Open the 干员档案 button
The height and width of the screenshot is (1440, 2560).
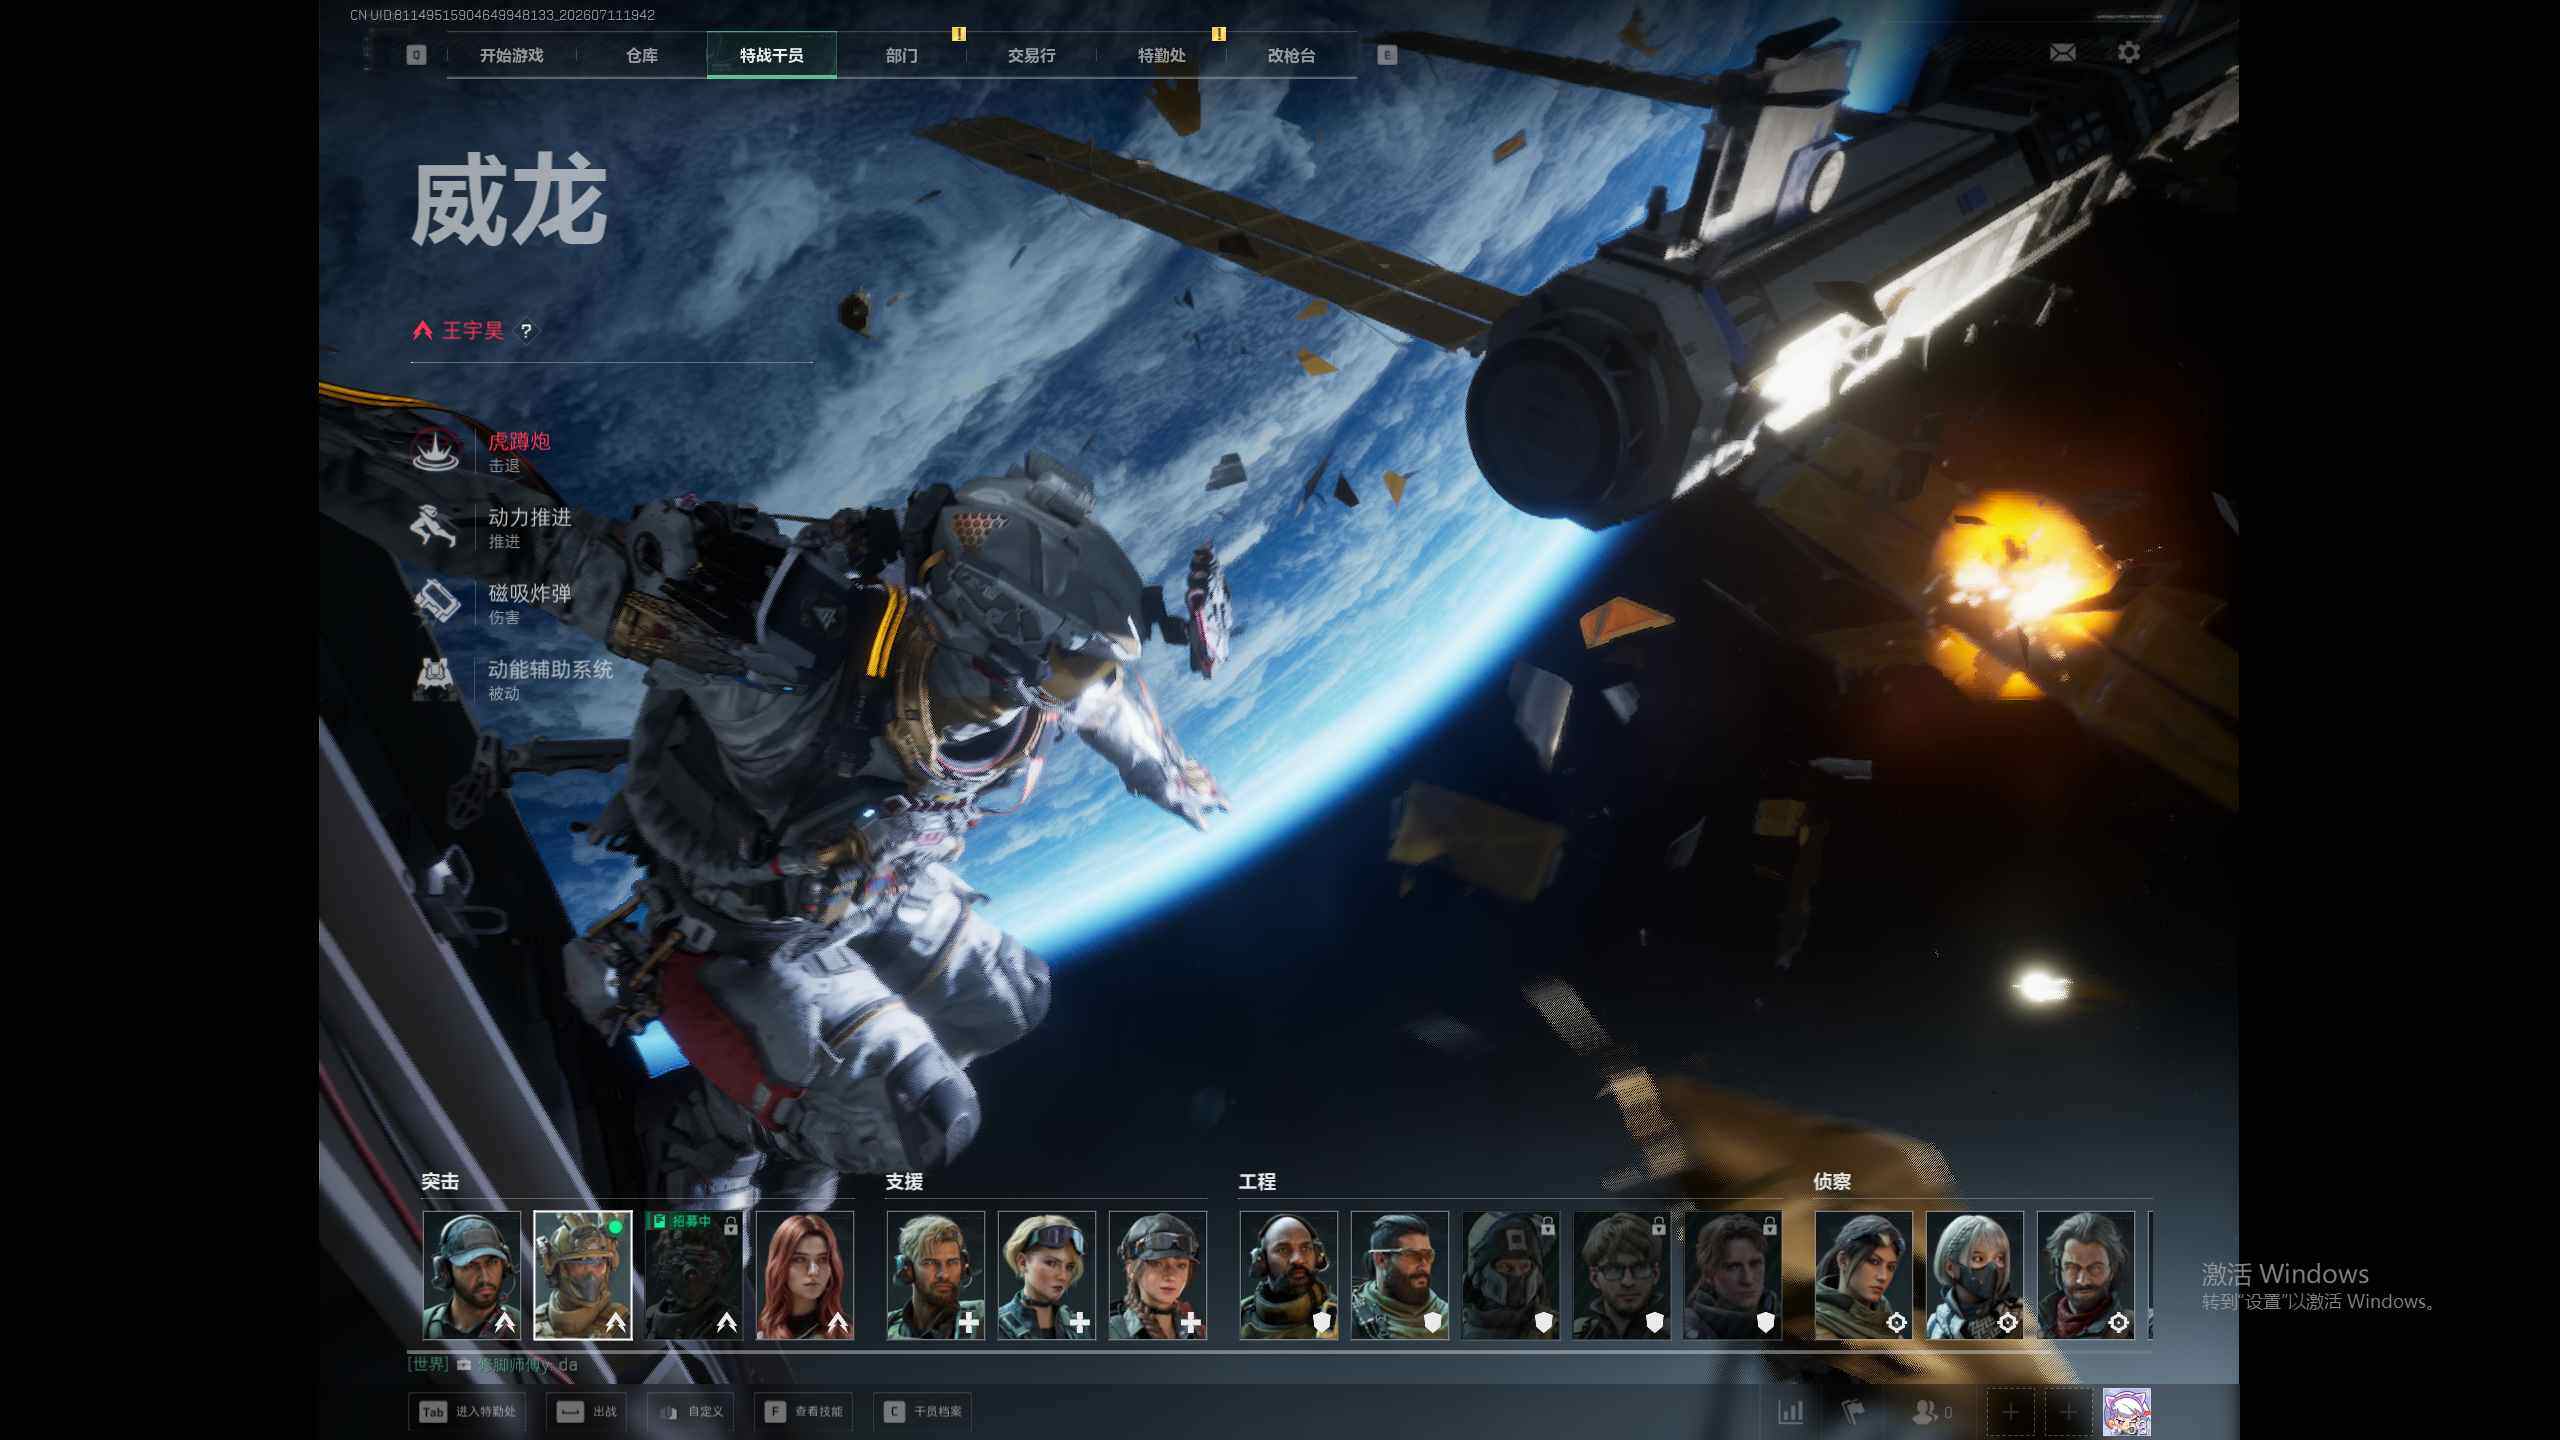(x=923, y=1412)
